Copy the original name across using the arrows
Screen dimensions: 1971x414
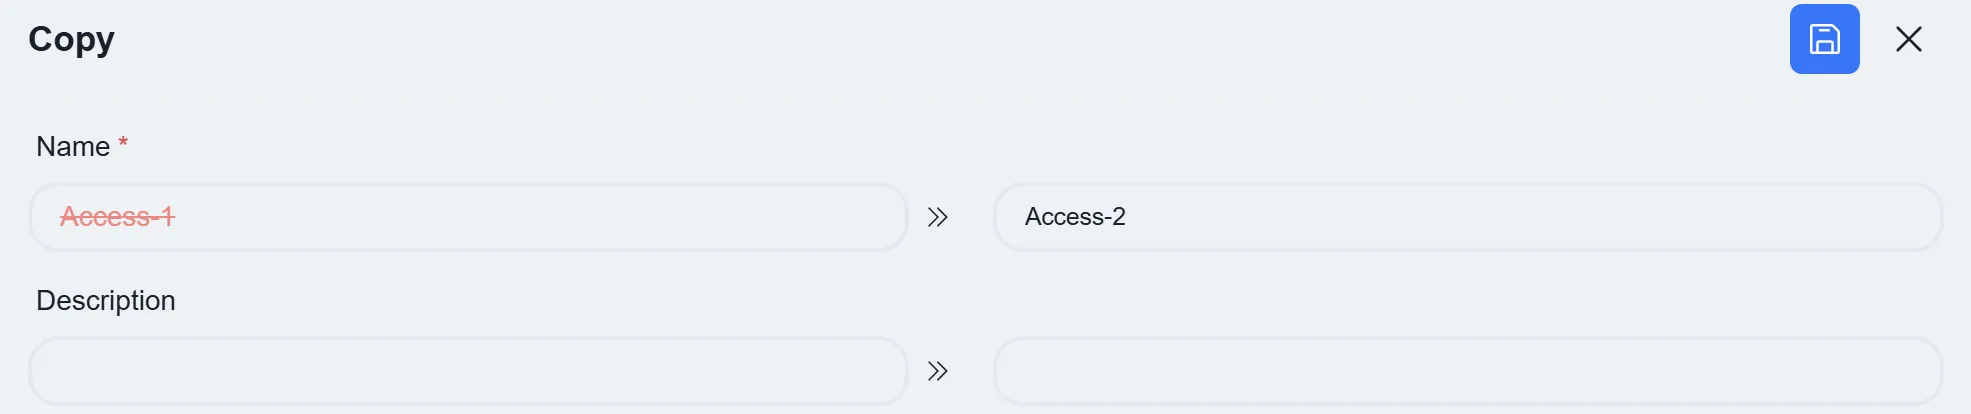coord(937,217)
